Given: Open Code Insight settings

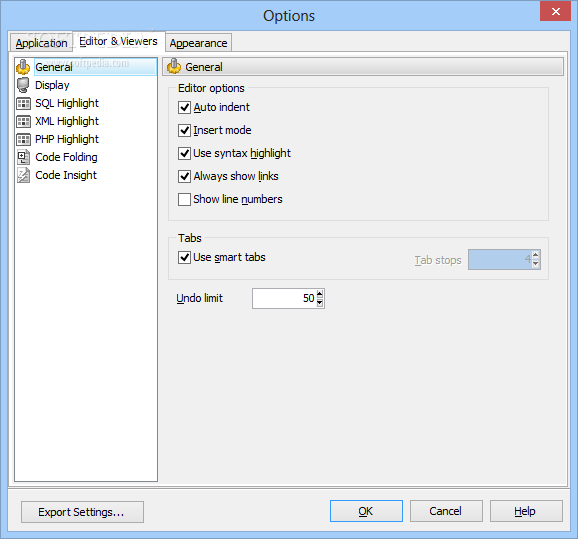Looking at the screenshot, I should click(66, 175).
